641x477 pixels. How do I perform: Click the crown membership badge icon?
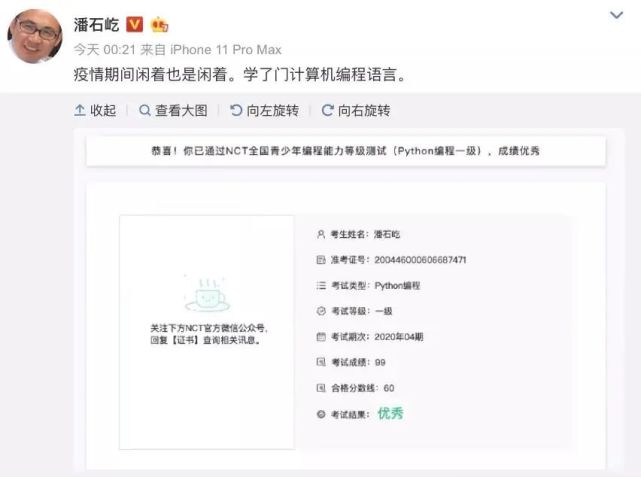click(x=159, y=25)
